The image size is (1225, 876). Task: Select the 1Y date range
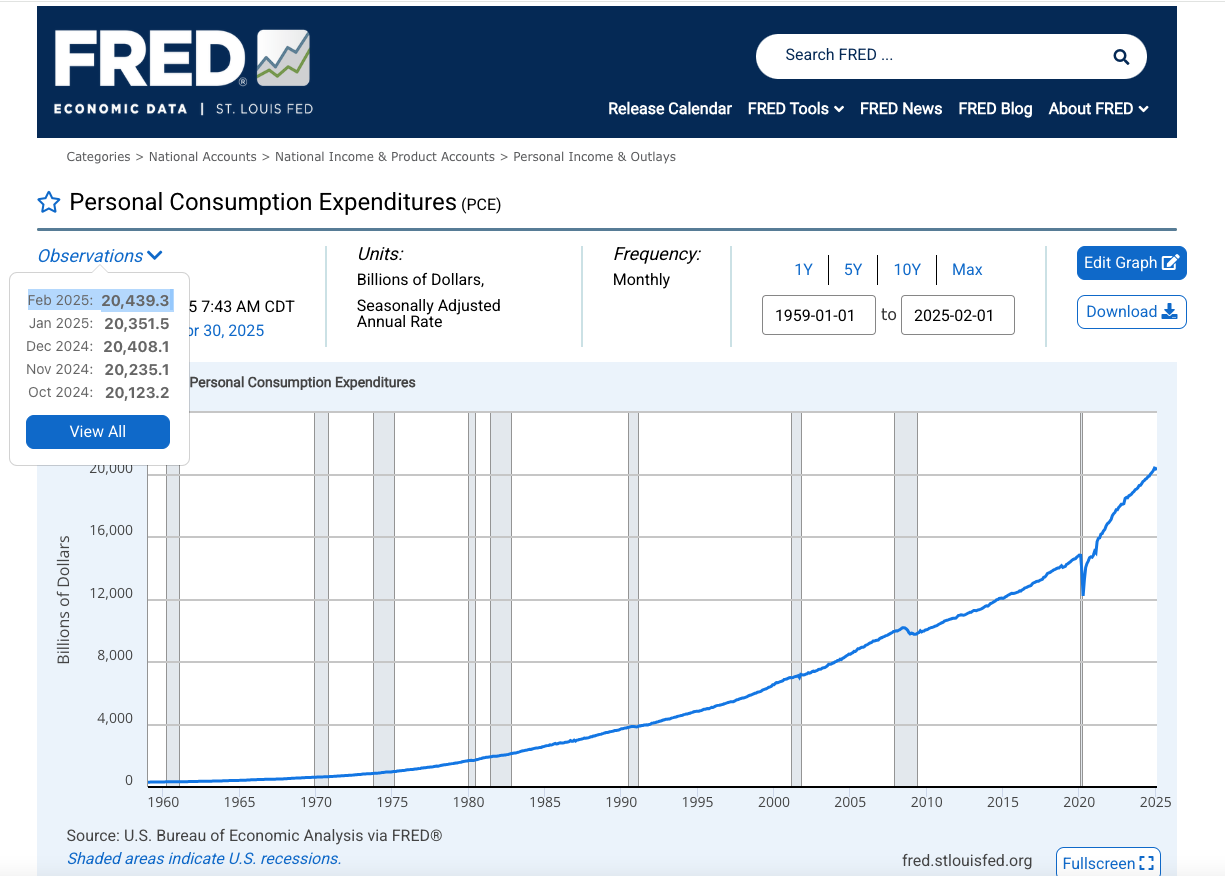click(x=803, y=270)
